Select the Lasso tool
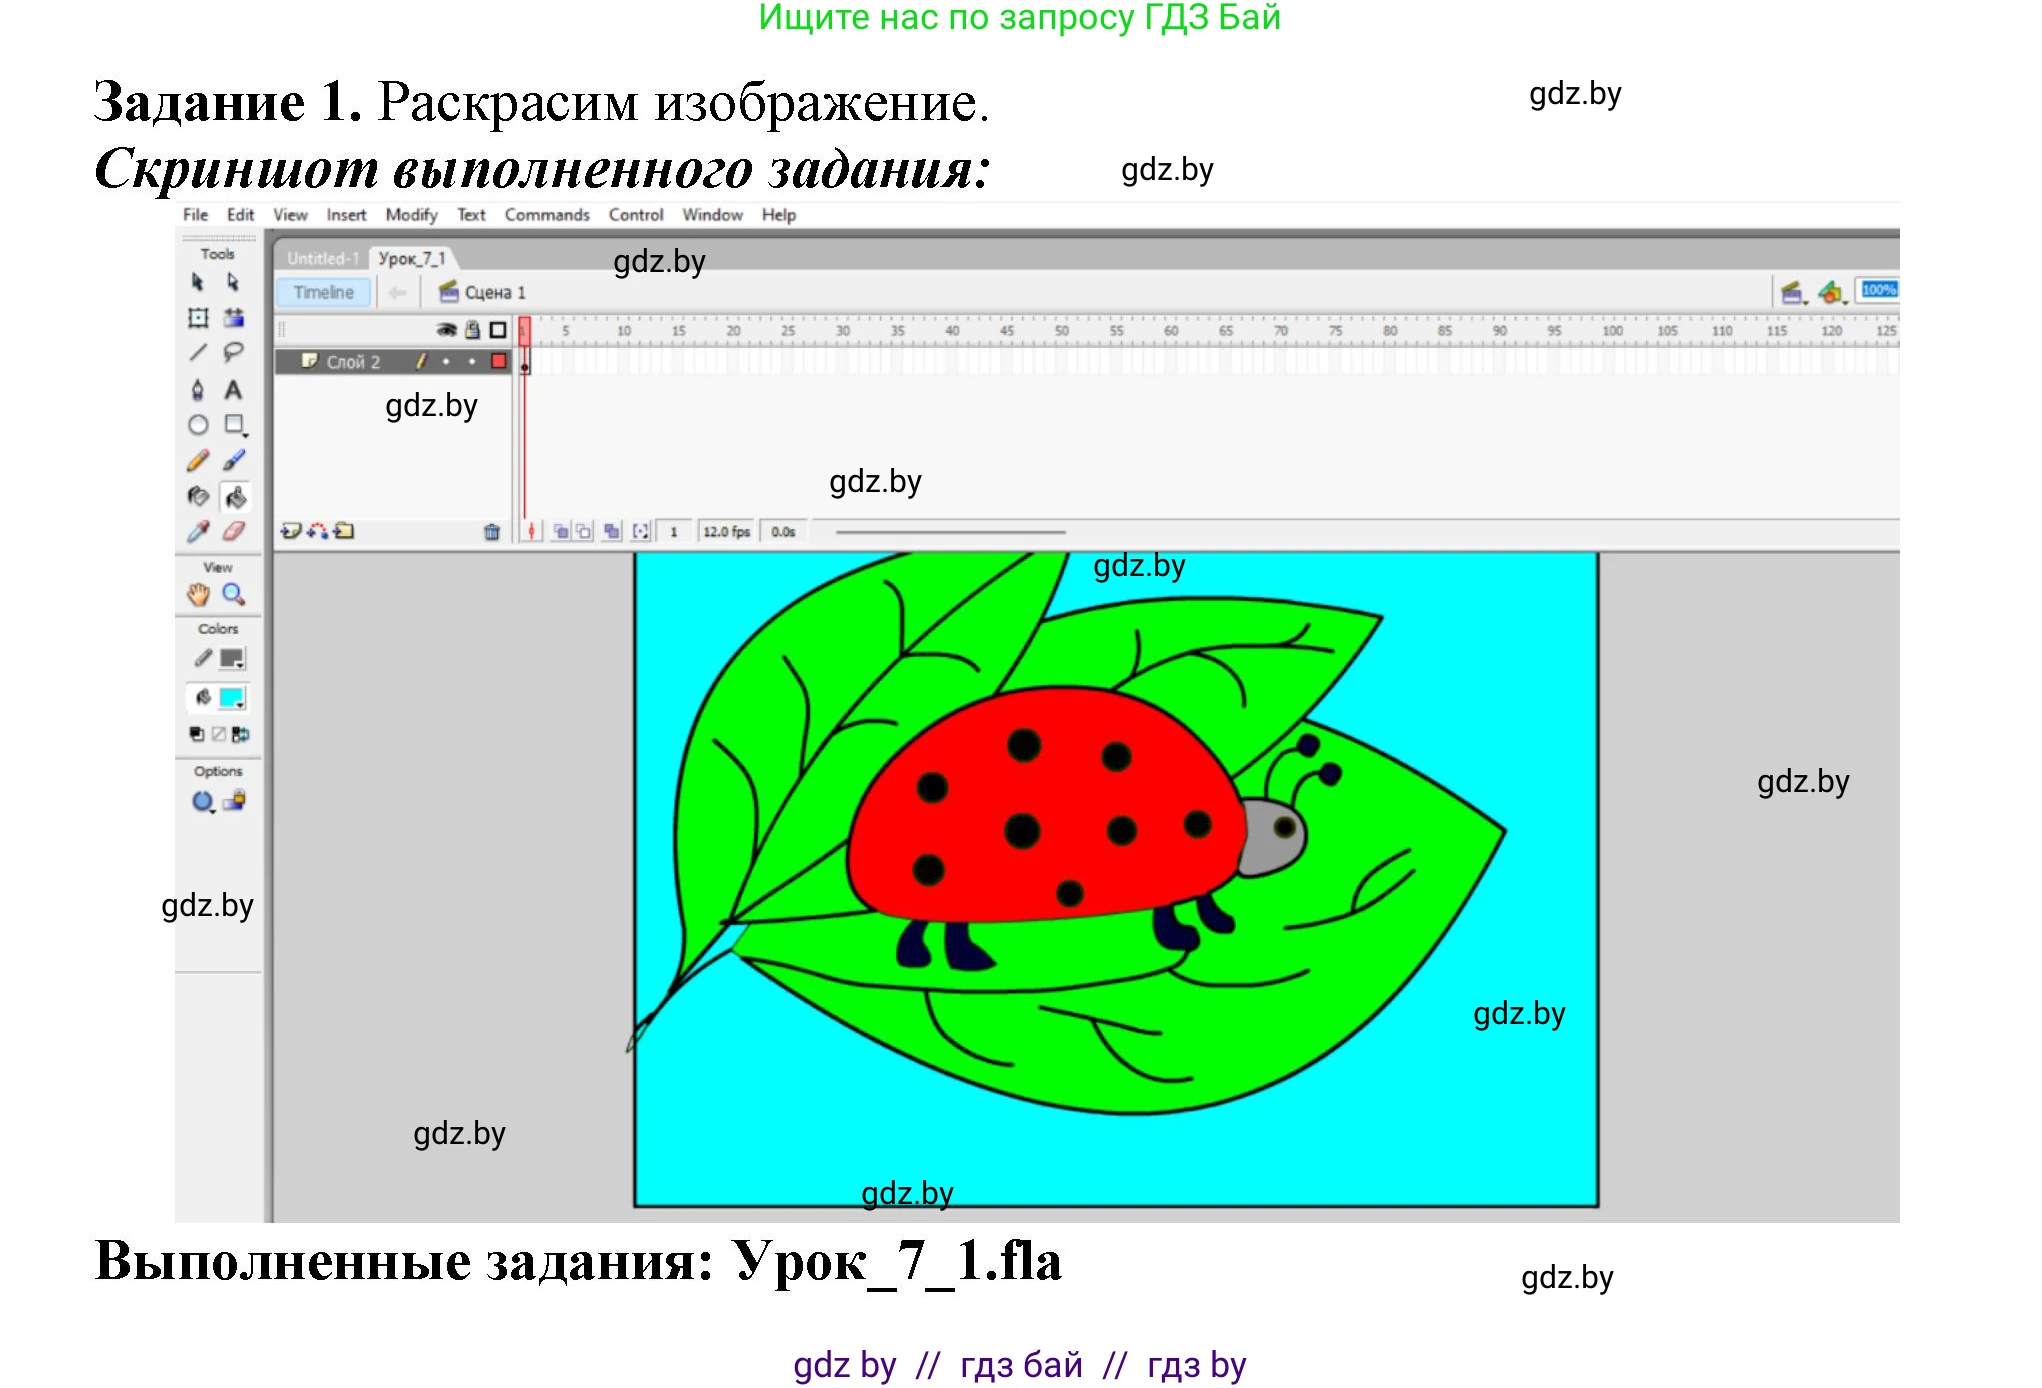The height and width of the screenshot is (1388, 2042). click(234, 352)
